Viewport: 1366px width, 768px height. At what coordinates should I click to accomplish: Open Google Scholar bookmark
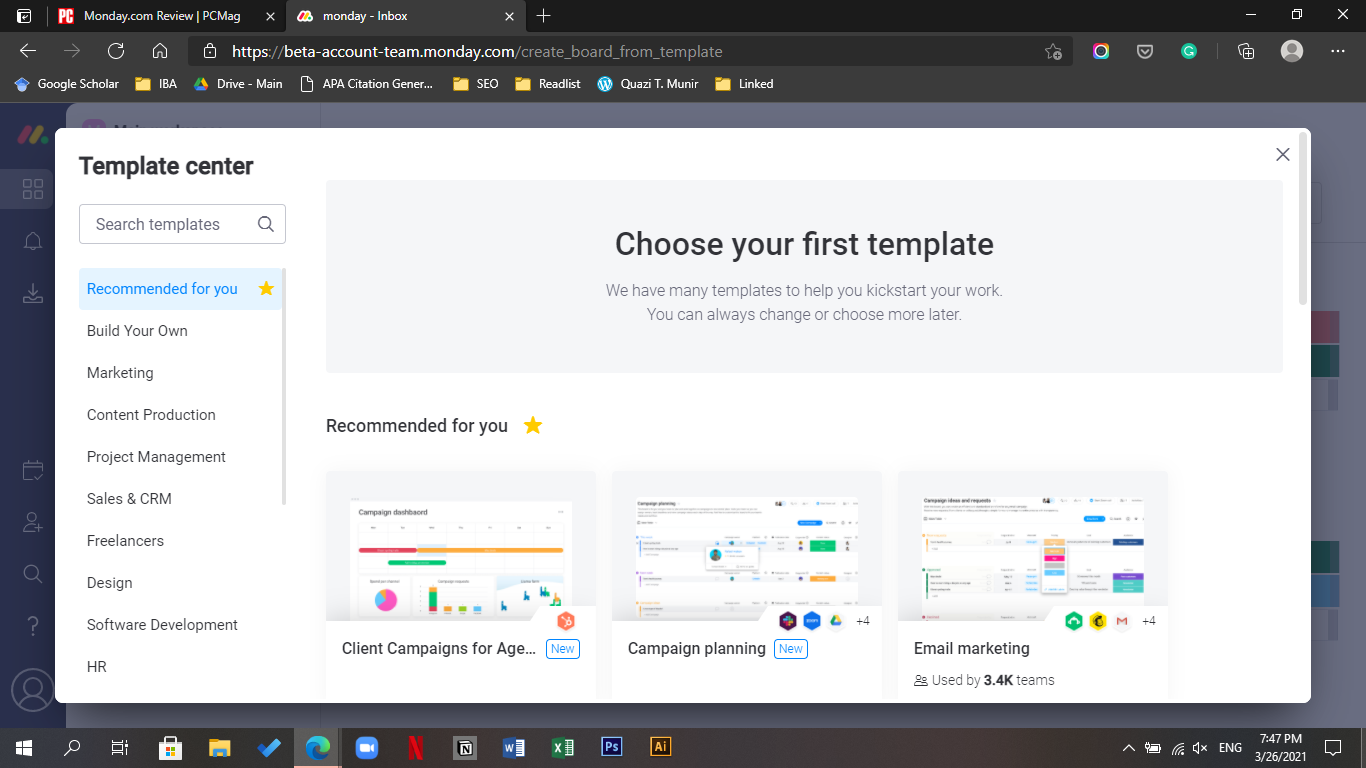click(67, 84)
